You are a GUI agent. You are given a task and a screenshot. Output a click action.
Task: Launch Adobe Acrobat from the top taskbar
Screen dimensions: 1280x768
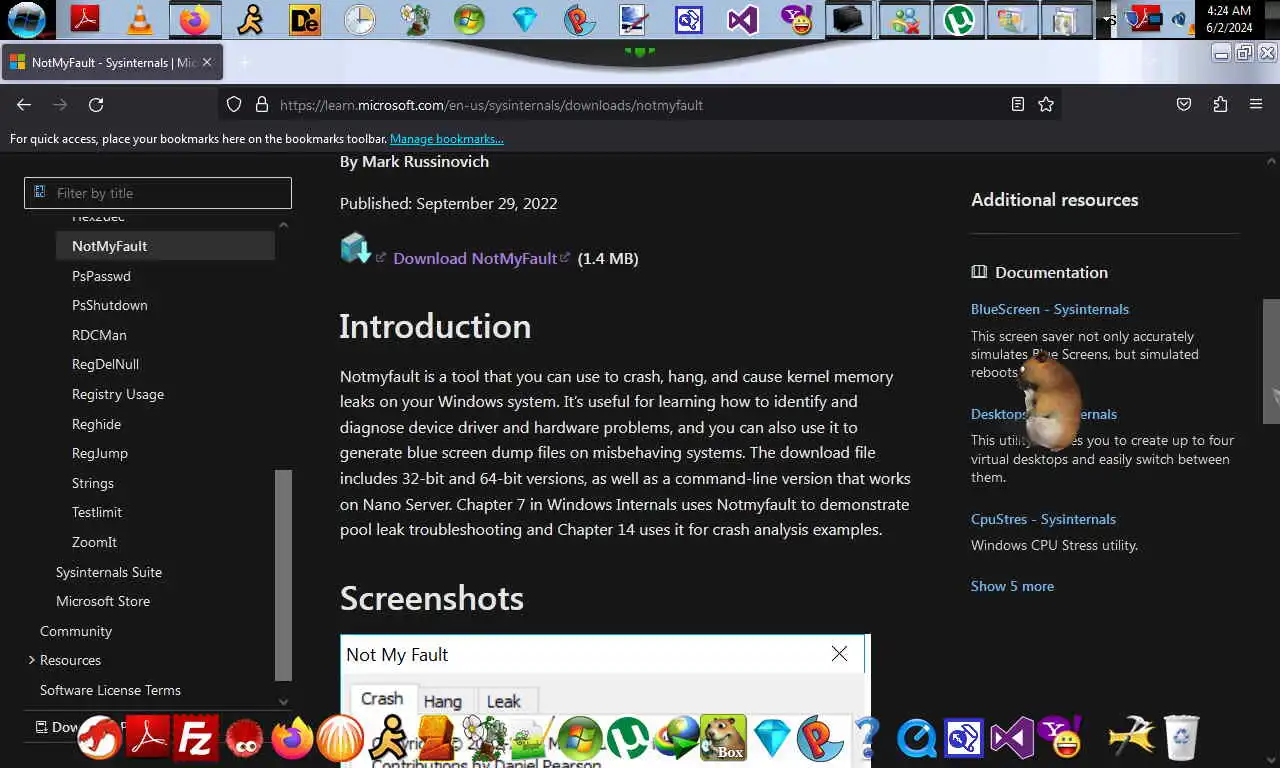[85, 19]
